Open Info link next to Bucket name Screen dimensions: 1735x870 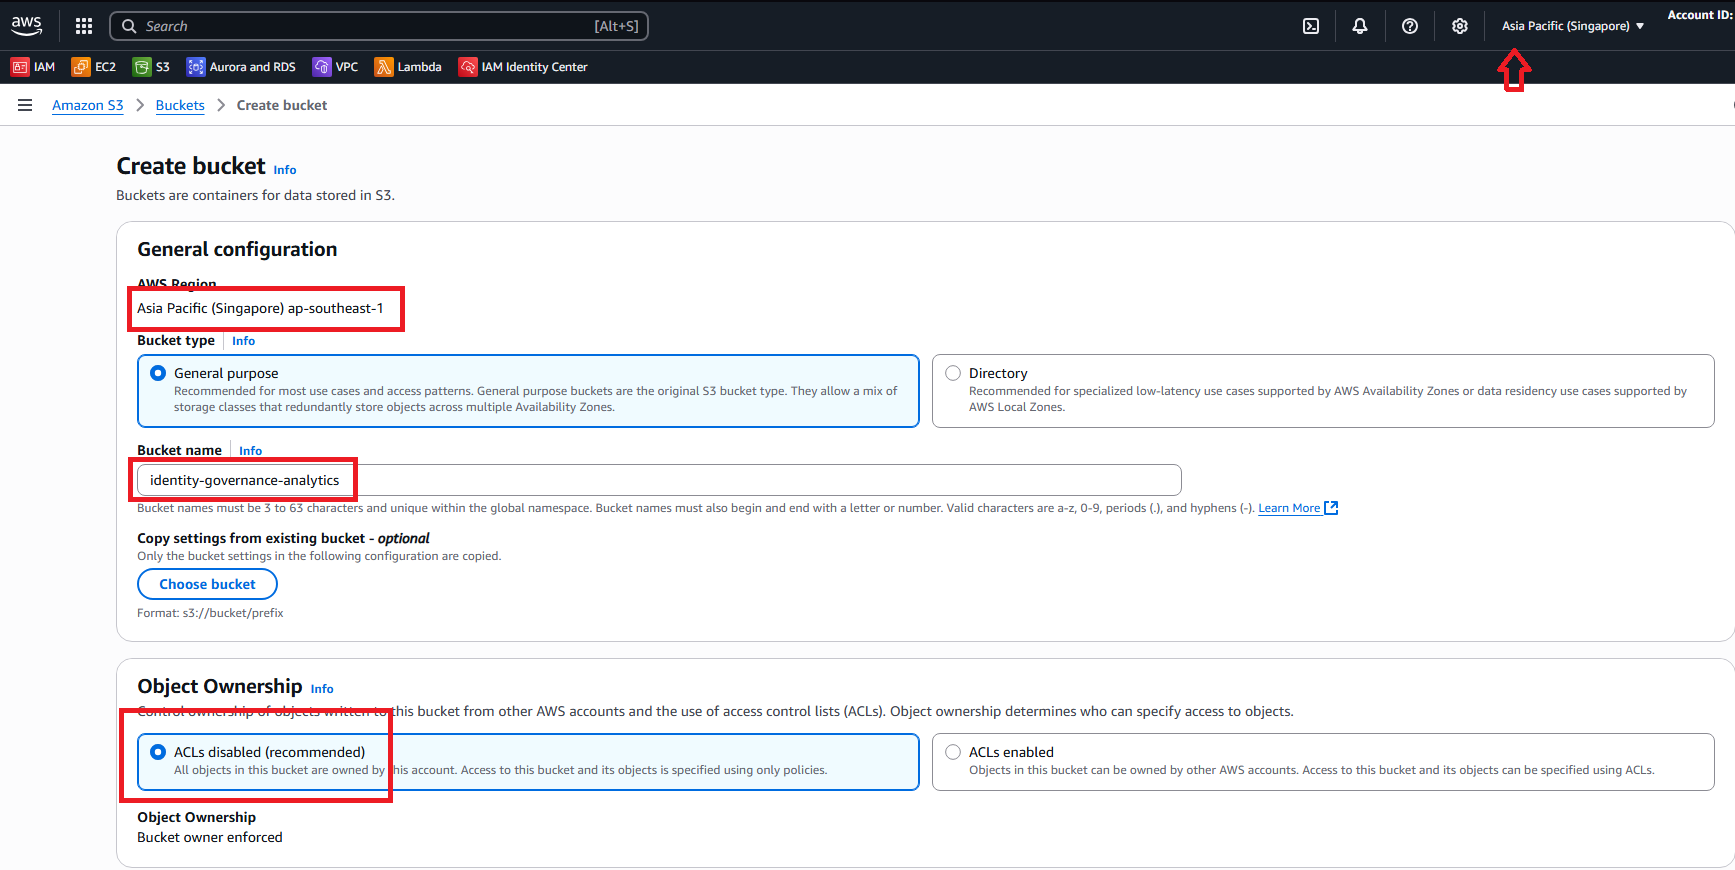251,451
